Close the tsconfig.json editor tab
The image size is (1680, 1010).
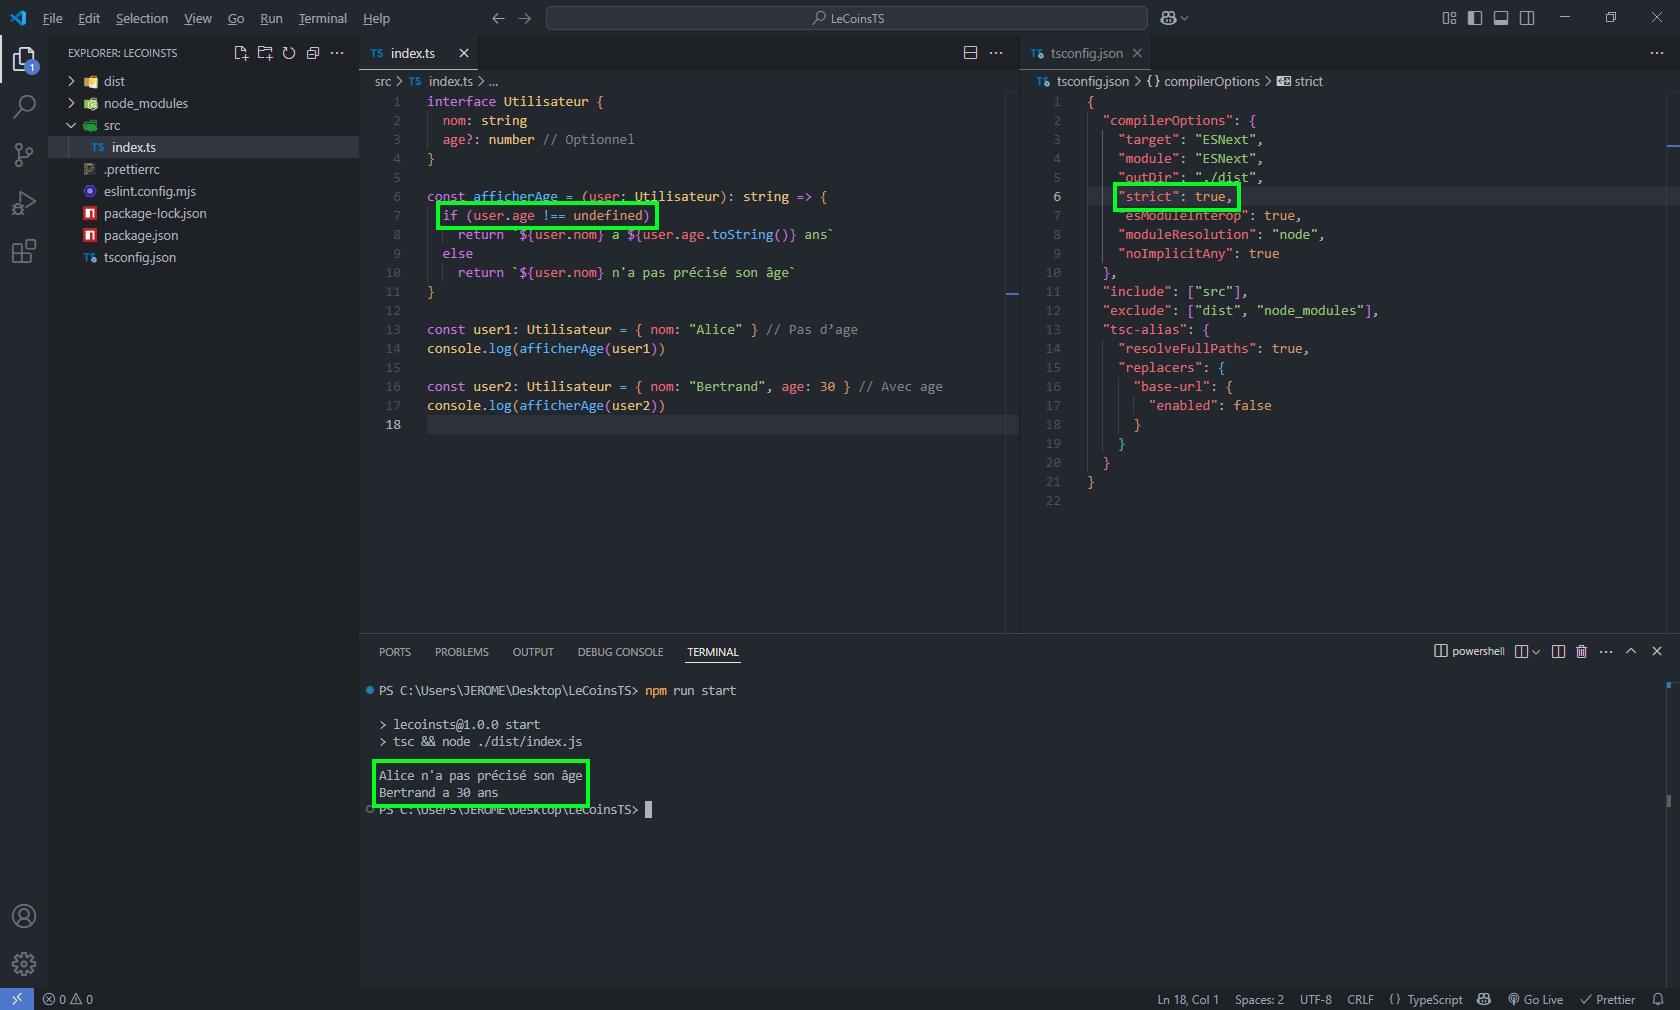1137,53
